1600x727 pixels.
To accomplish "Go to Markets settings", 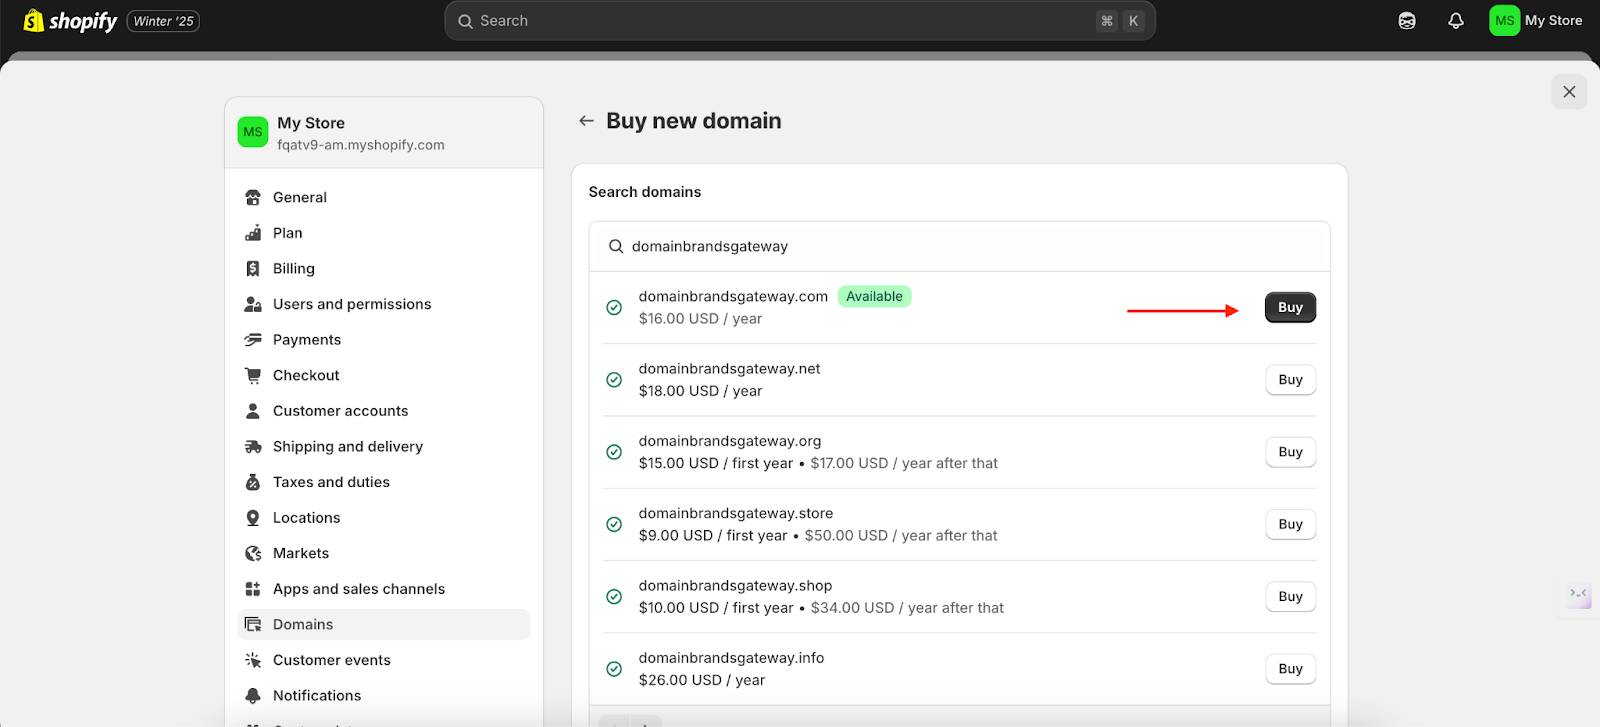I will tap(384, 553).
